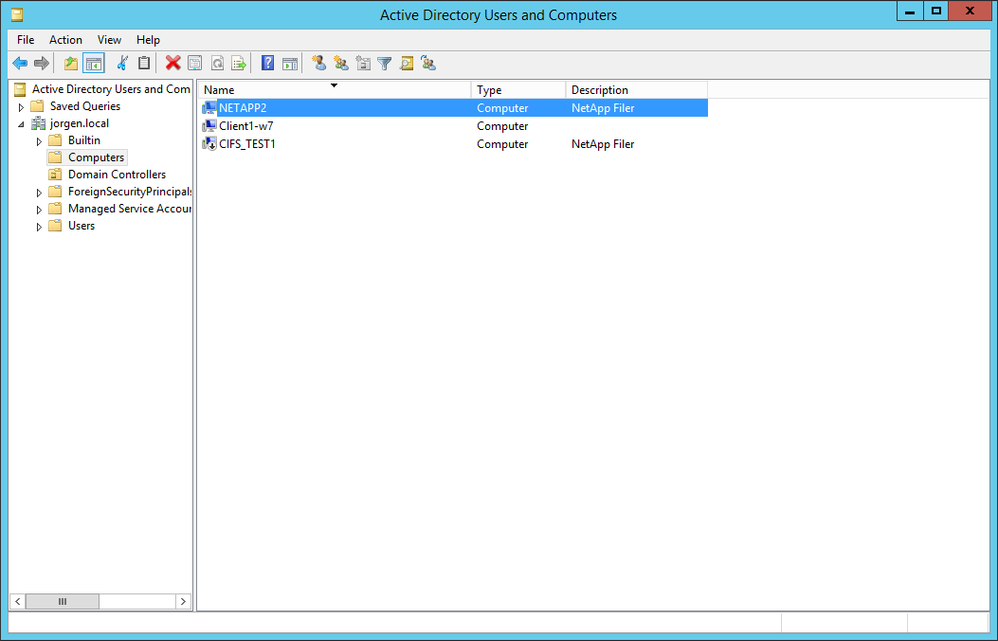Sort the list by Type column header
This screenshot has width=998, height=641.
pyautogui.click(x=517, y=90)
